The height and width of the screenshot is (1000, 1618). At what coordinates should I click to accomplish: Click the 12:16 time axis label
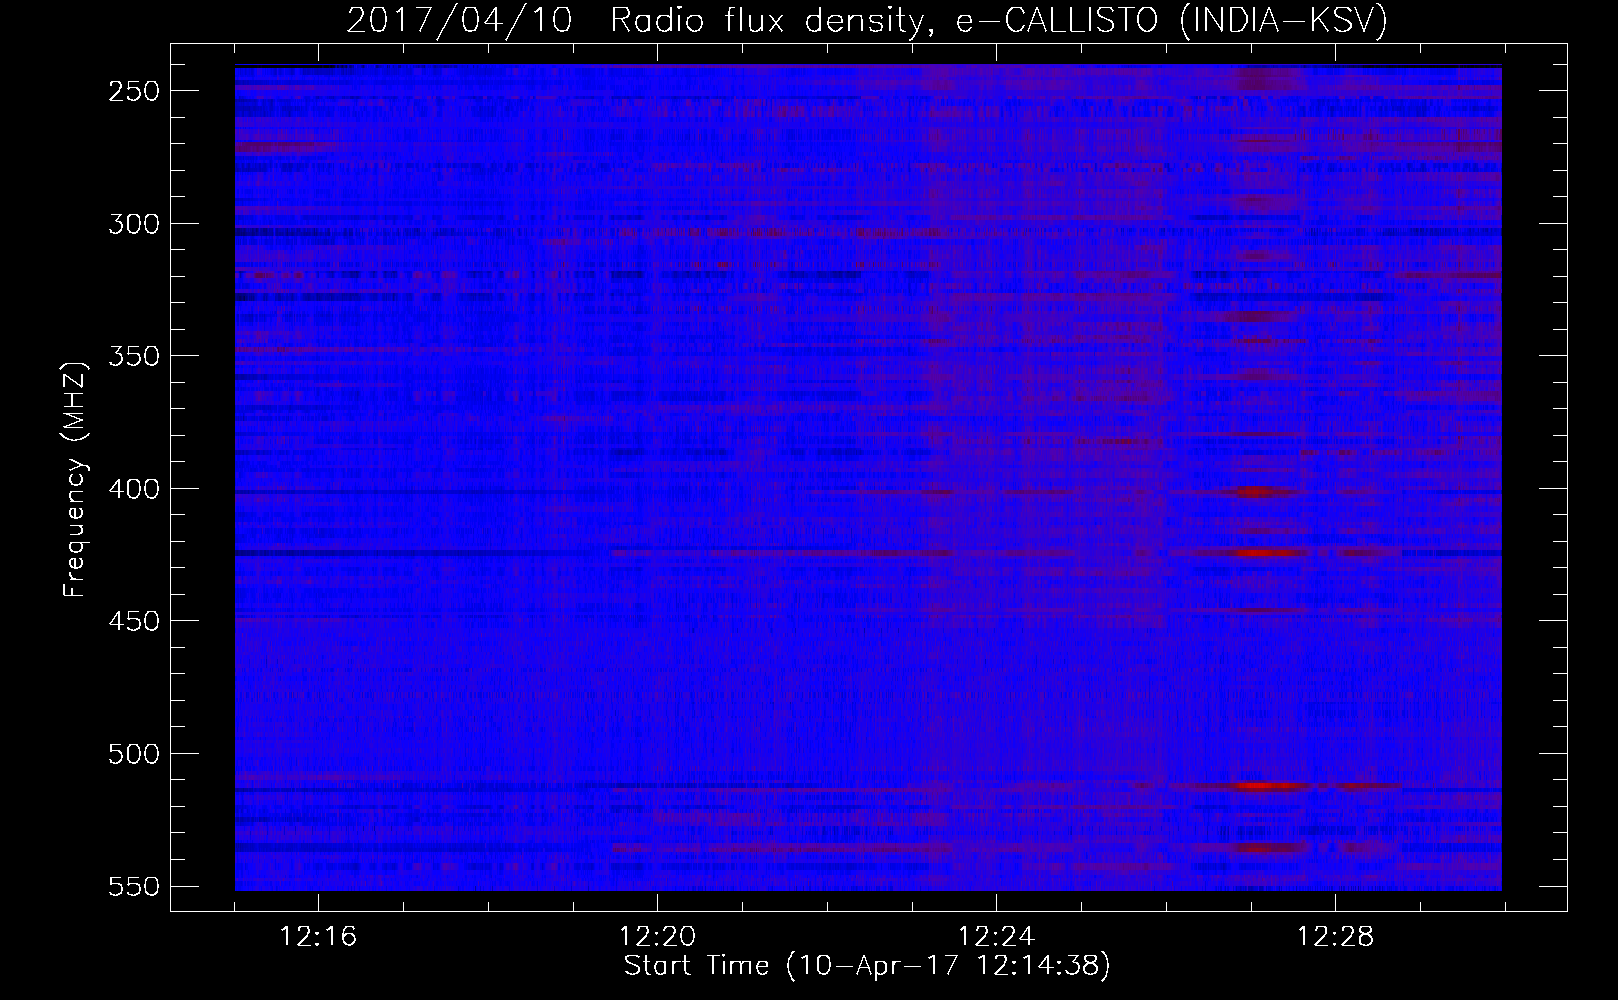pos(318,937)
